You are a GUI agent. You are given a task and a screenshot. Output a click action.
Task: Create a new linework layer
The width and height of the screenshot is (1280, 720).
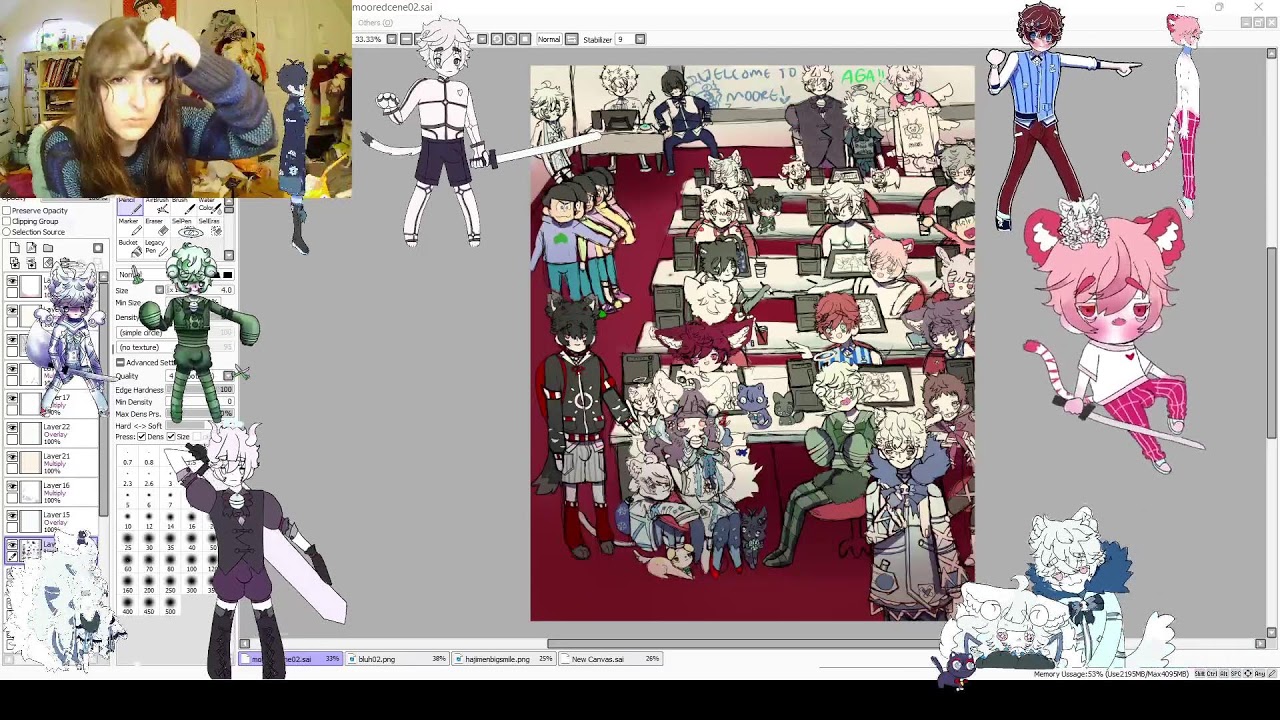31,247
